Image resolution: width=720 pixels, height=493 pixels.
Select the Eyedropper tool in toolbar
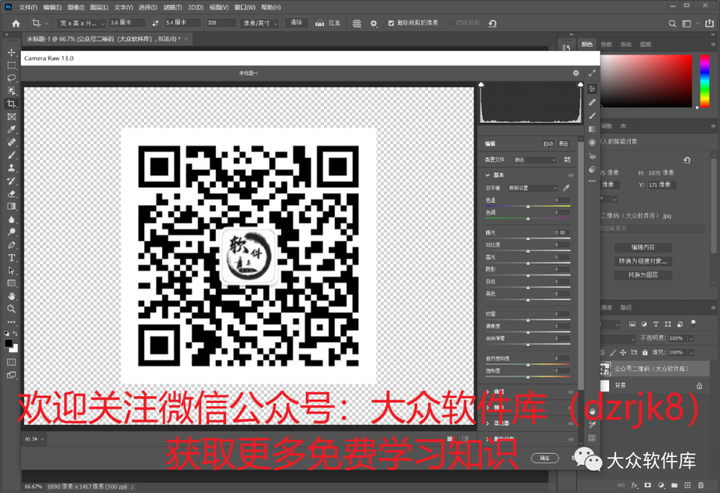click(11, 129)
